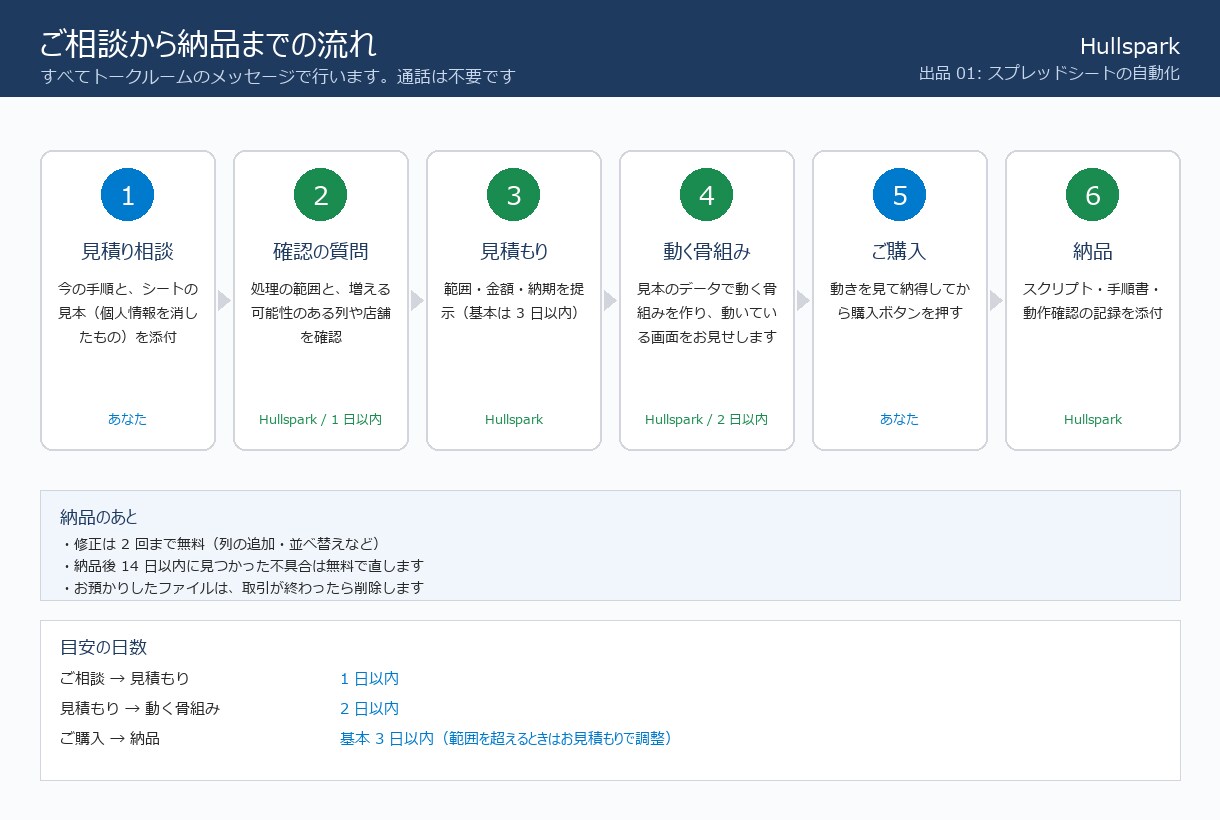Click the value 2 日以内 in 目安の日数
The image size is (1220, 820).
click(x=370, y=709)
